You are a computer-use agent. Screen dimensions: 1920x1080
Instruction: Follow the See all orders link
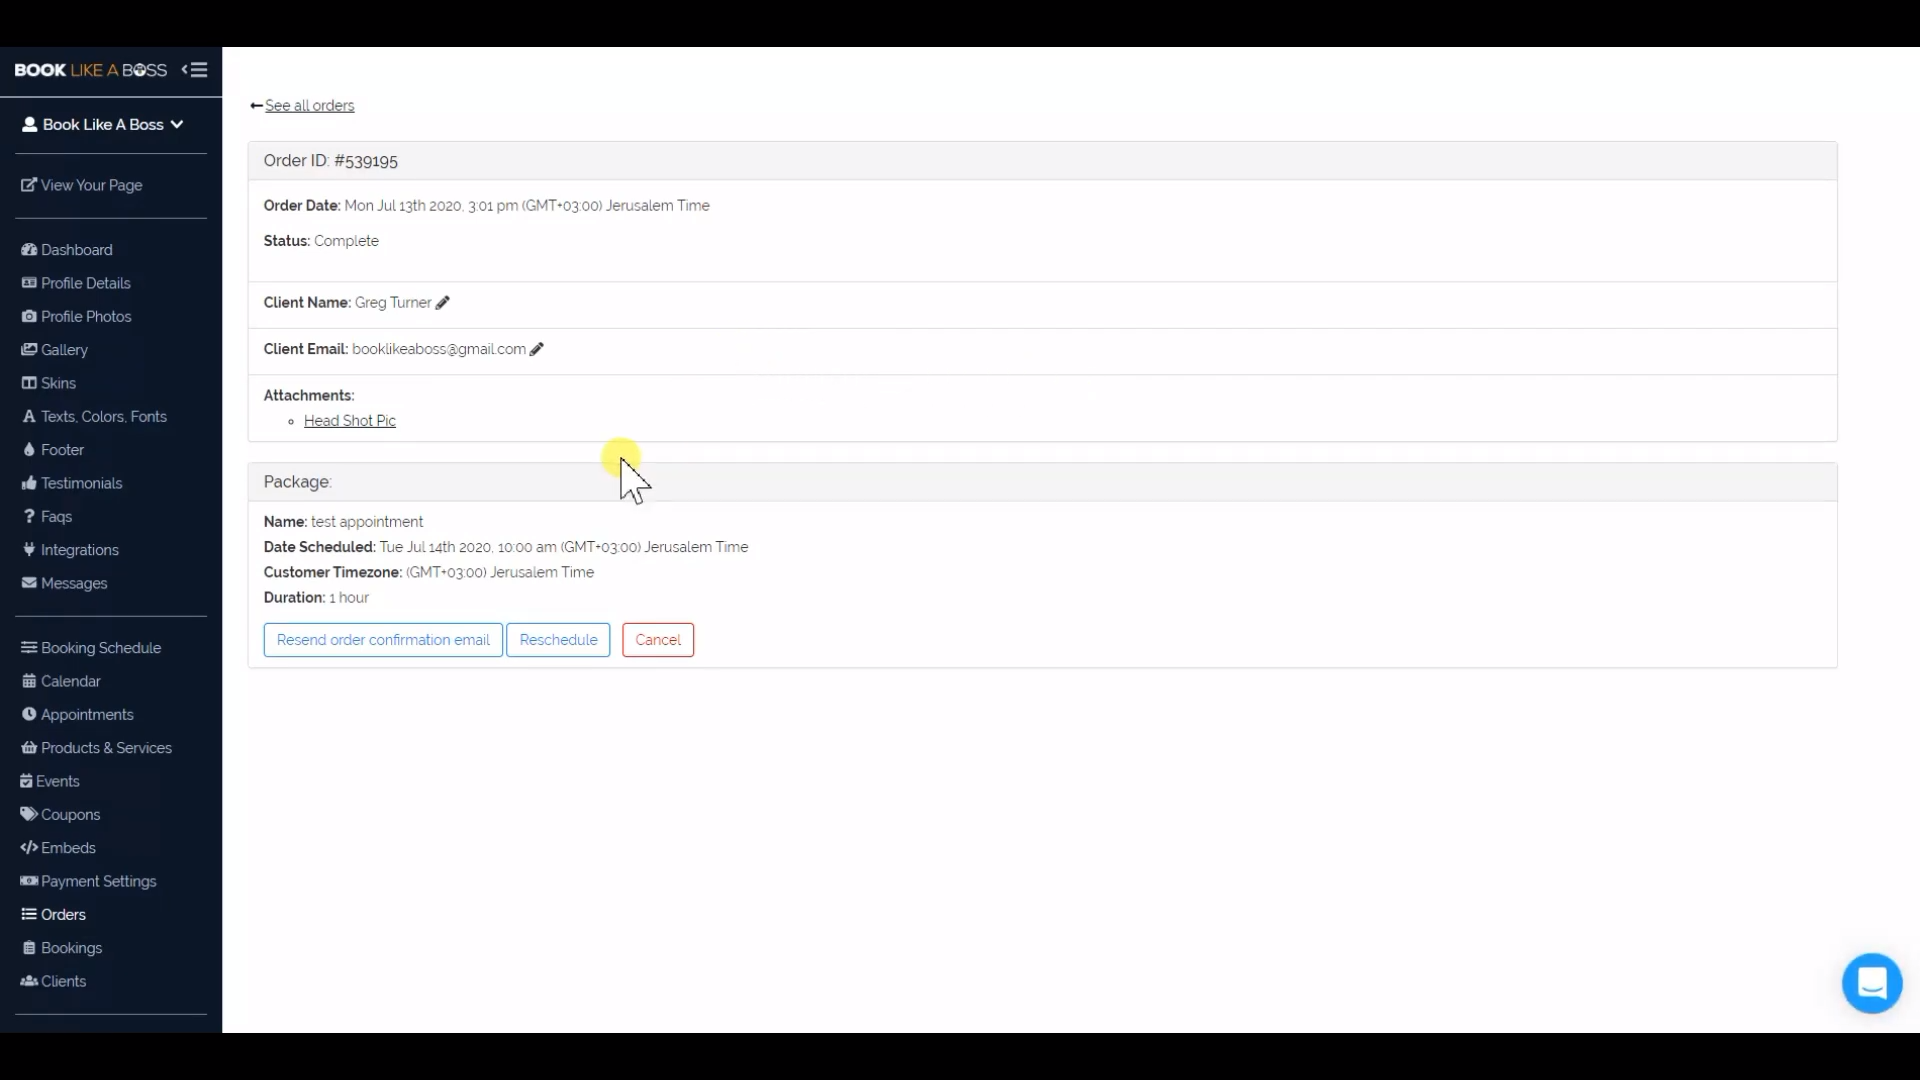pyautogui.click(x=309, y=106)
